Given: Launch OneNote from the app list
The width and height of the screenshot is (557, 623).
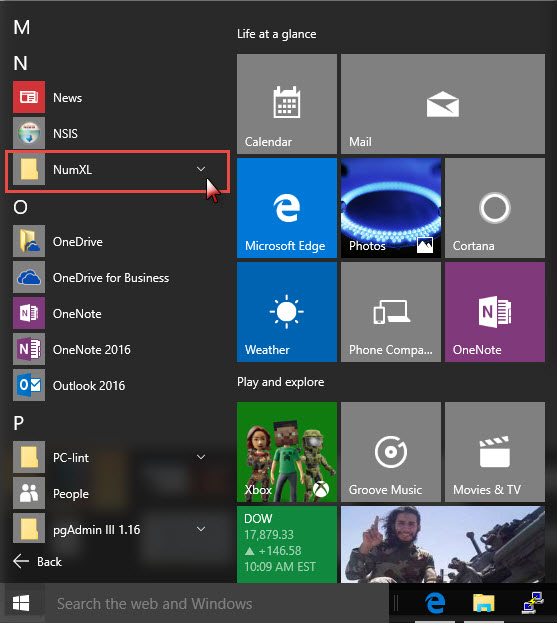Looking at the screenshot, I should [29, 313].
